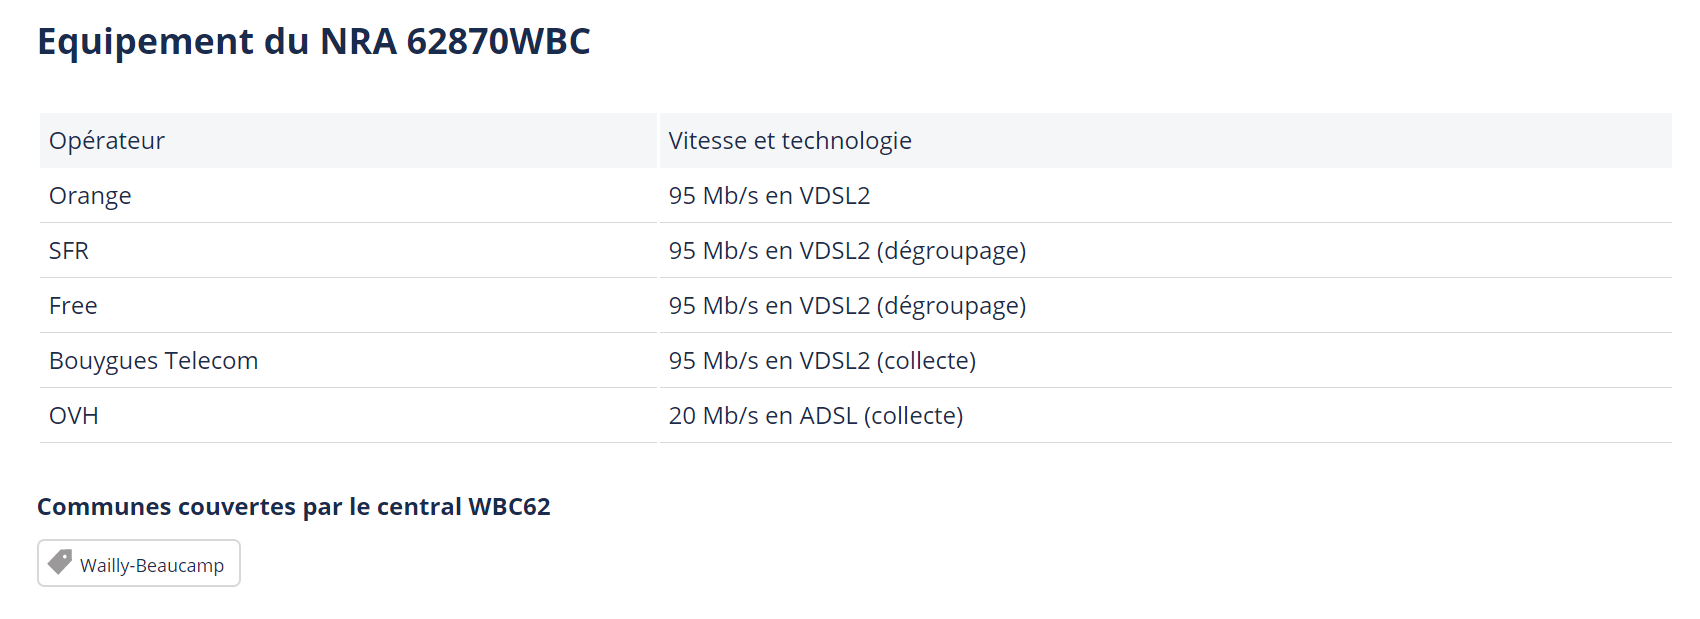Select the Bouygues Telecom operator cell
Image resolution: width=1700 pixels, height=619 pixels.
[x=153, y=361]
